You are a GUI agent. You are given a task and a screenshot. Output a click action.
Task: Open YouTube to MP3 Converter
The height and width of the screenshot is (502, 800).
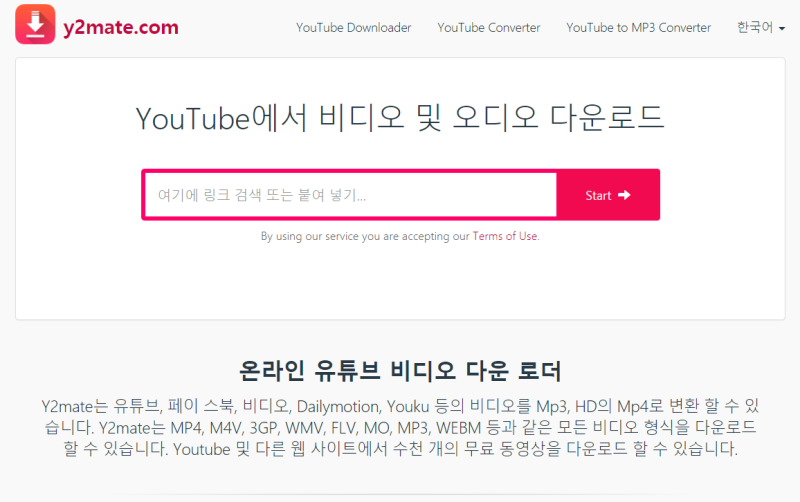tap(638, 28)
